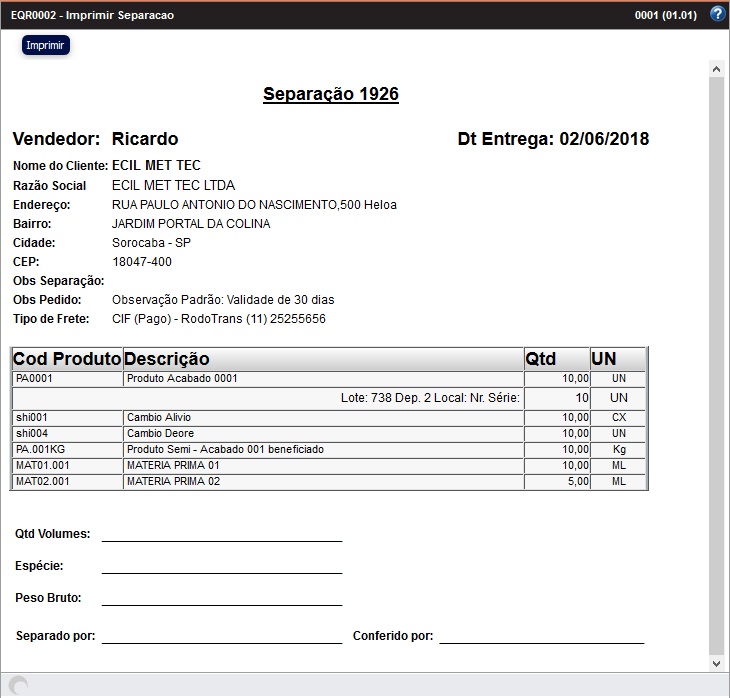Click the scrollbar down arrow
This screenshot has width=730, height=698.
pos(716,664)
